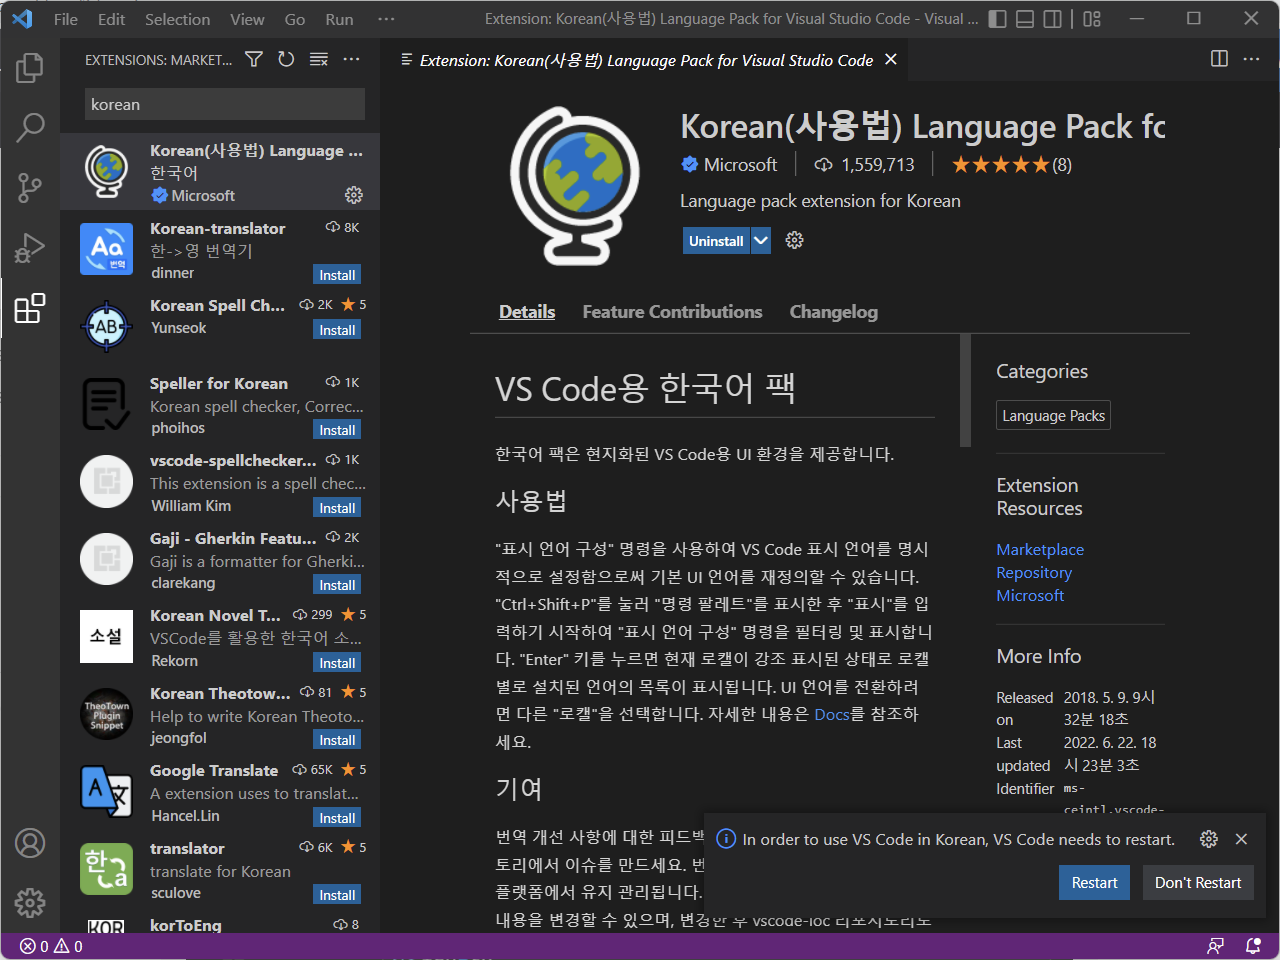Open the Docs link in usage text

(x=832, y=714)
